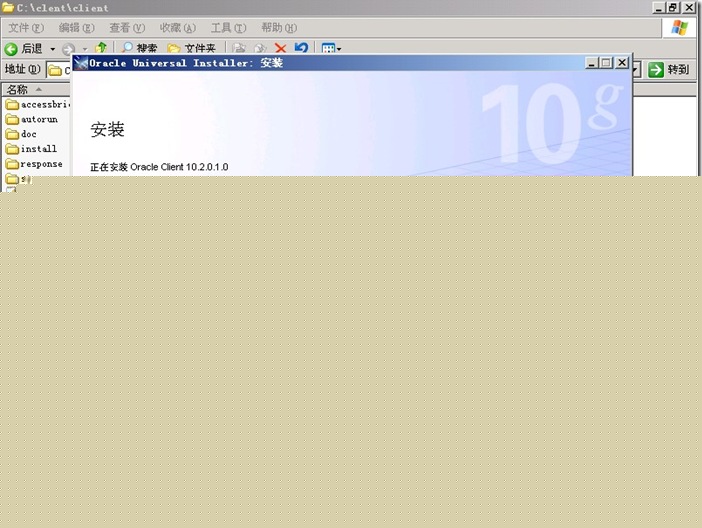Click the greyed Move To toolbar icon
Screen dimensions: 702x528
tap(239, 48)
